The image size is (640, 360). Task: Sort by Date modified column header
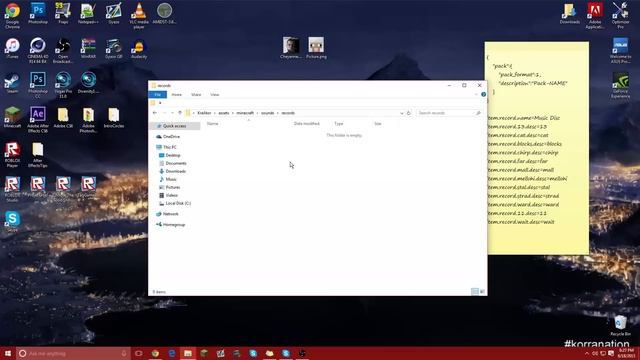307,123
